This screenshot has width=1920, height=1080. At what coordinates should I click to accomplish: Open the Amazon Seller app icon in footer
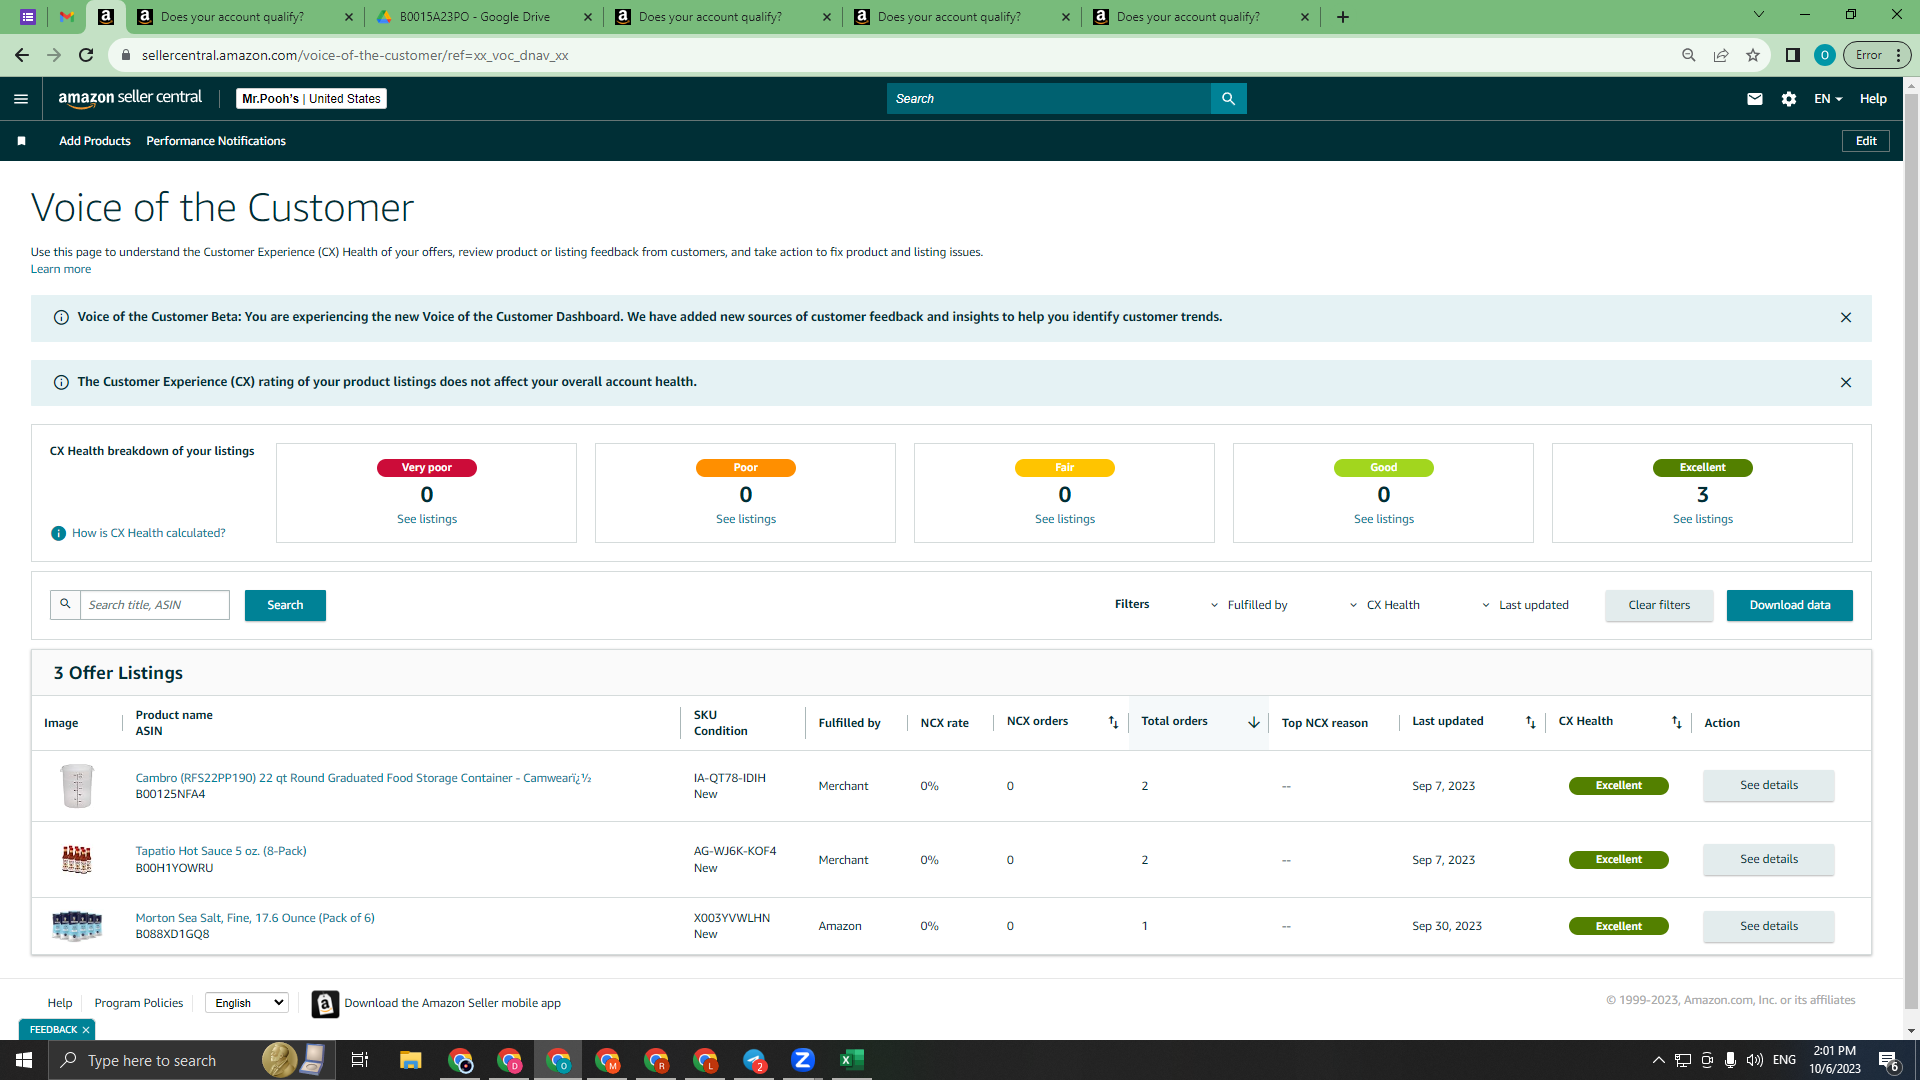(x=325, y=1004)
